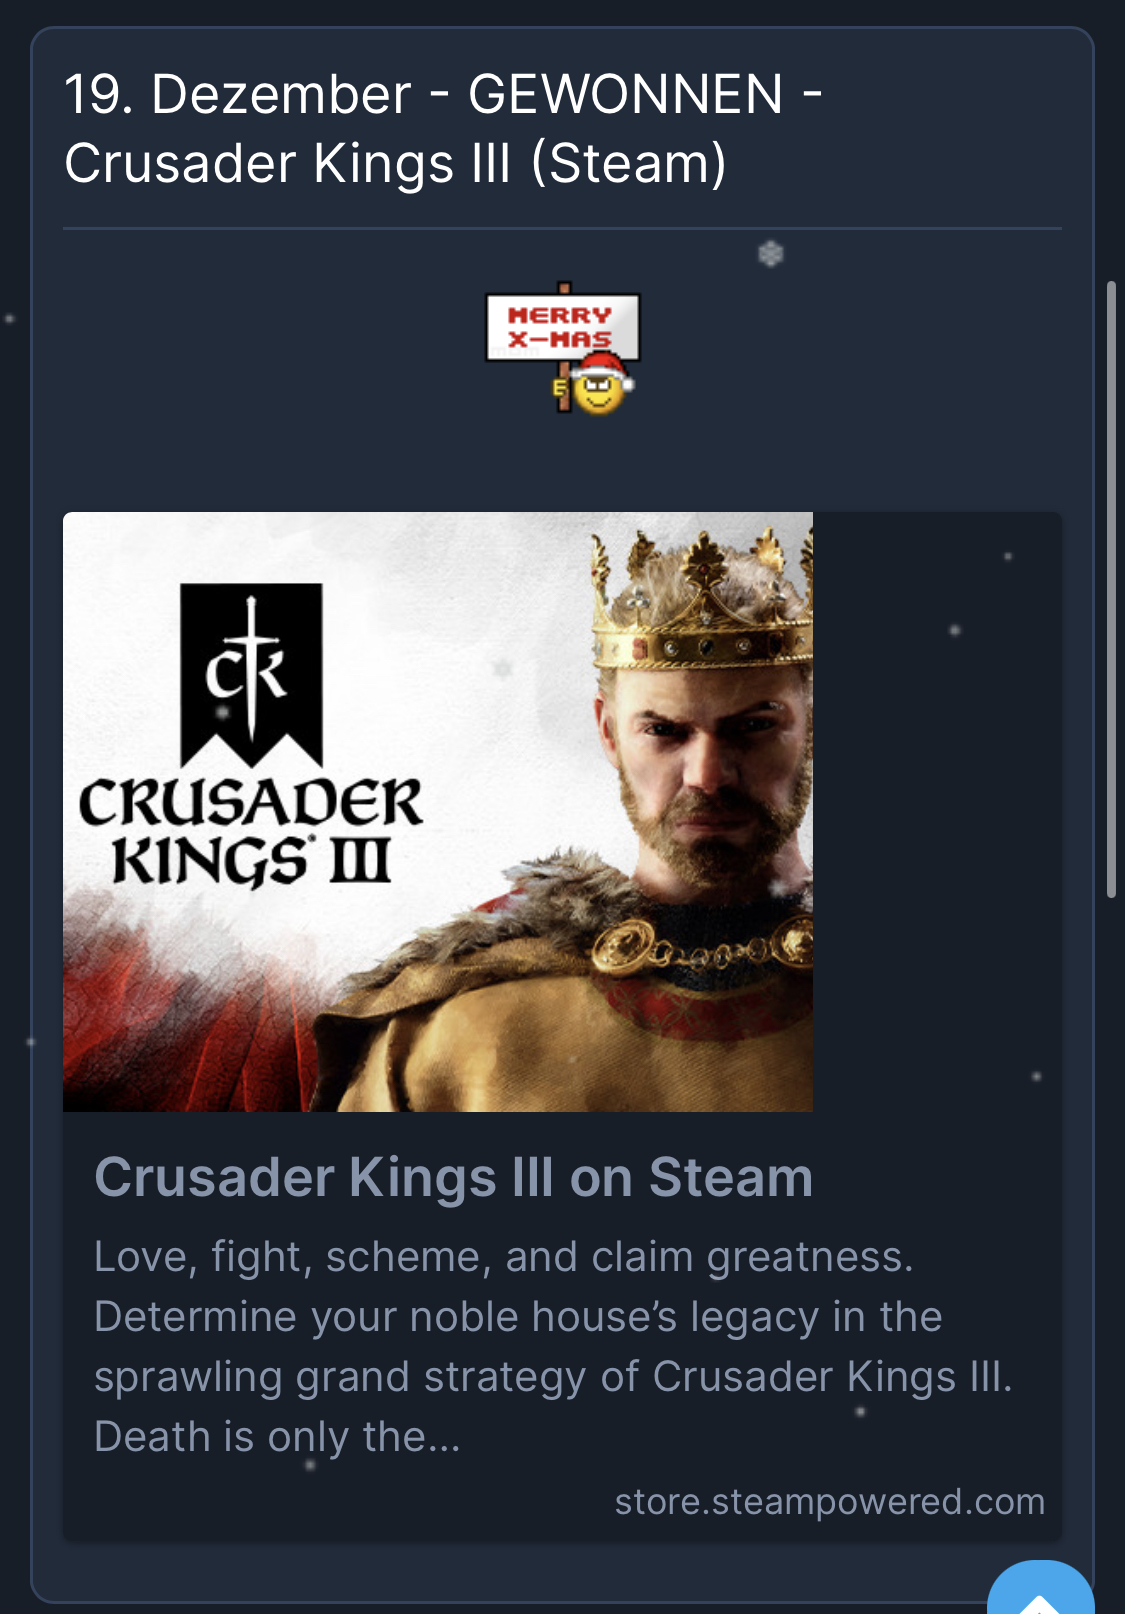Image resolution: width=1125 pixels, height=1614 pixels.
Task: Click 'Crusader Kings III (Steam)' title line
Action: (x=395, y=164)
